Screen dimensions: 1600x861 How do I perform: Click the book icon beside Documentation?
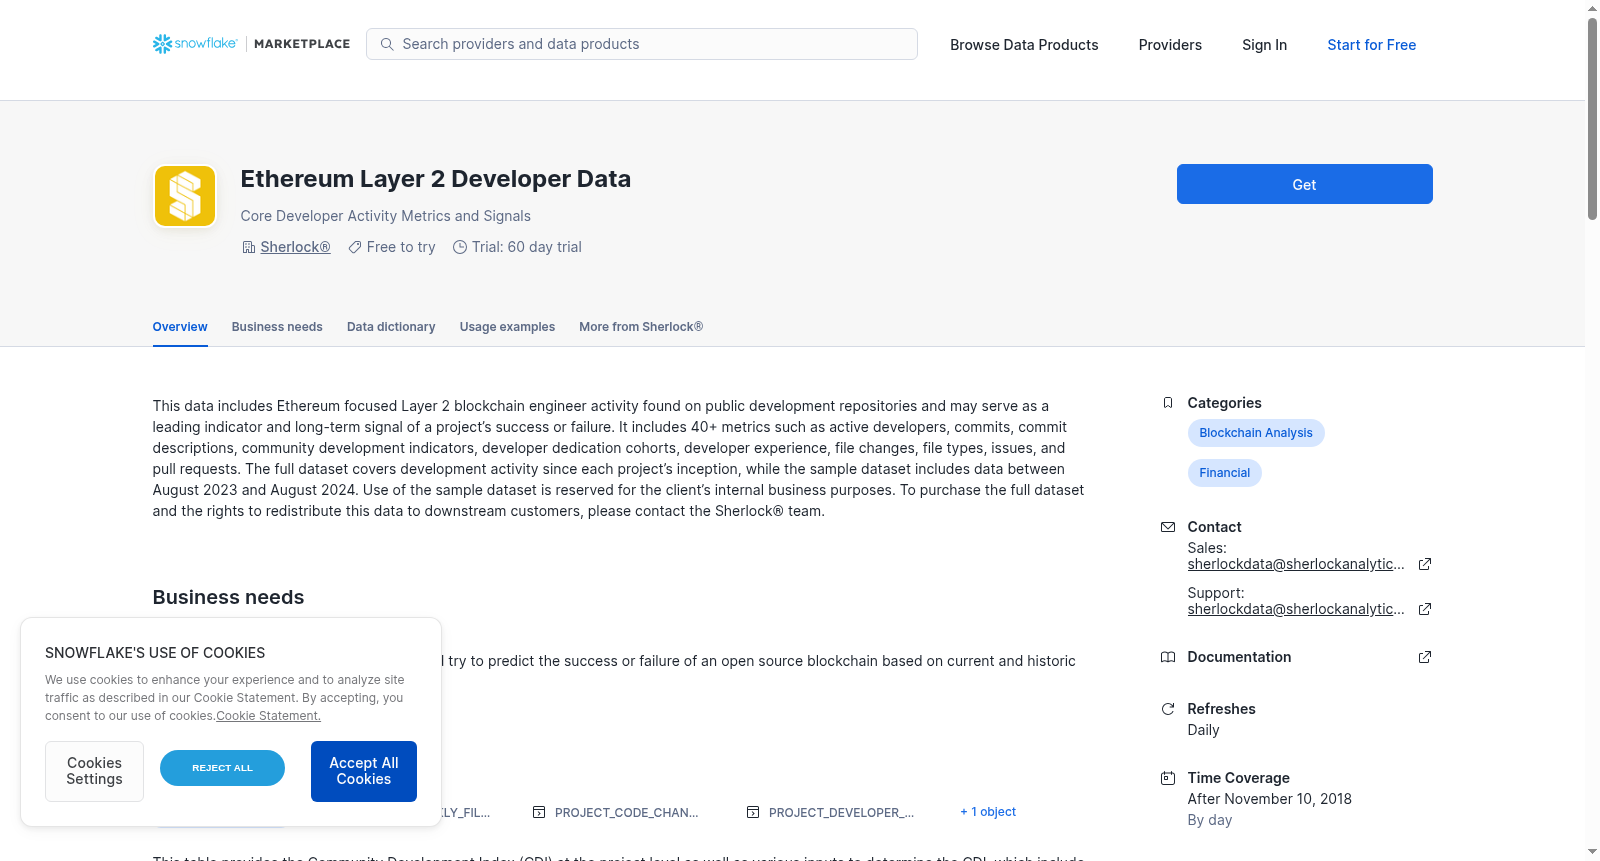pos(1168,657)
